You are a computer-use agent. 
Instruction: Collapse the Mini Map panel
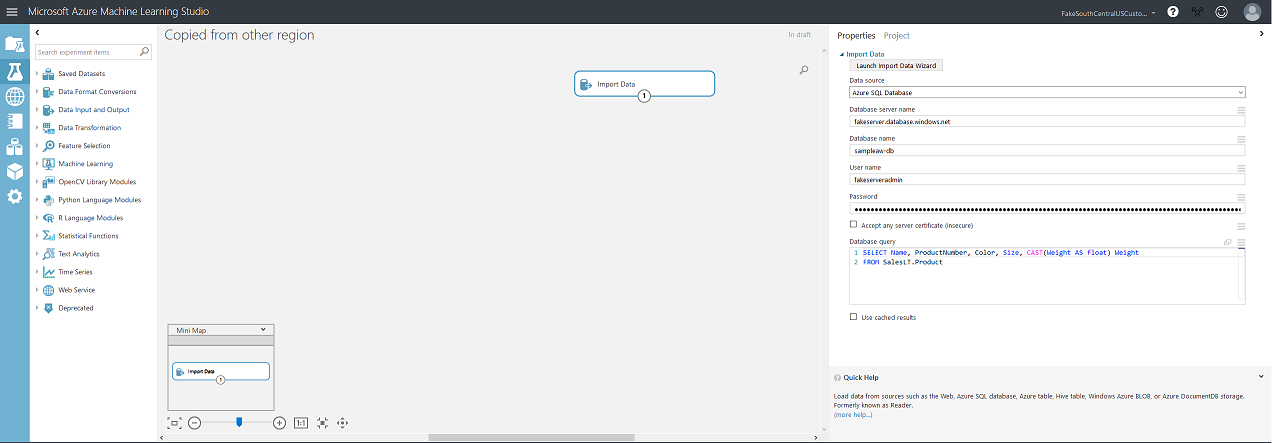click(263, 329)
